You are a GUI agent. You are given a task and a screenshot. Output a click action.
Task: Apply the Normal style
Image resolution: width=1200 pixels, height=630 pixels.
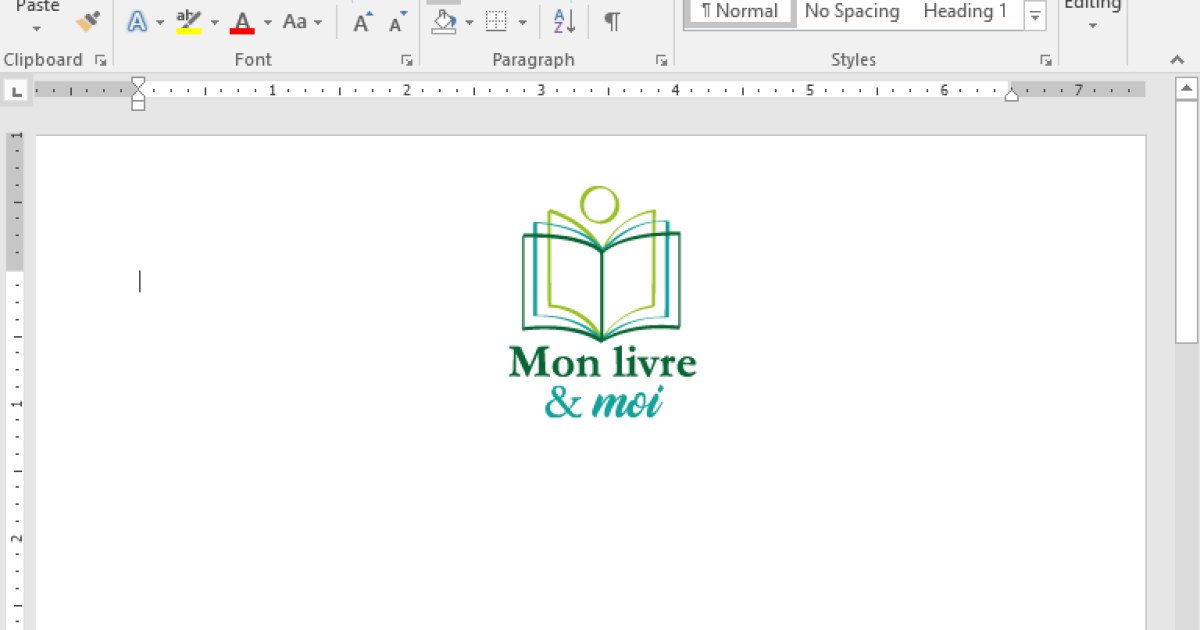(740, 12)
